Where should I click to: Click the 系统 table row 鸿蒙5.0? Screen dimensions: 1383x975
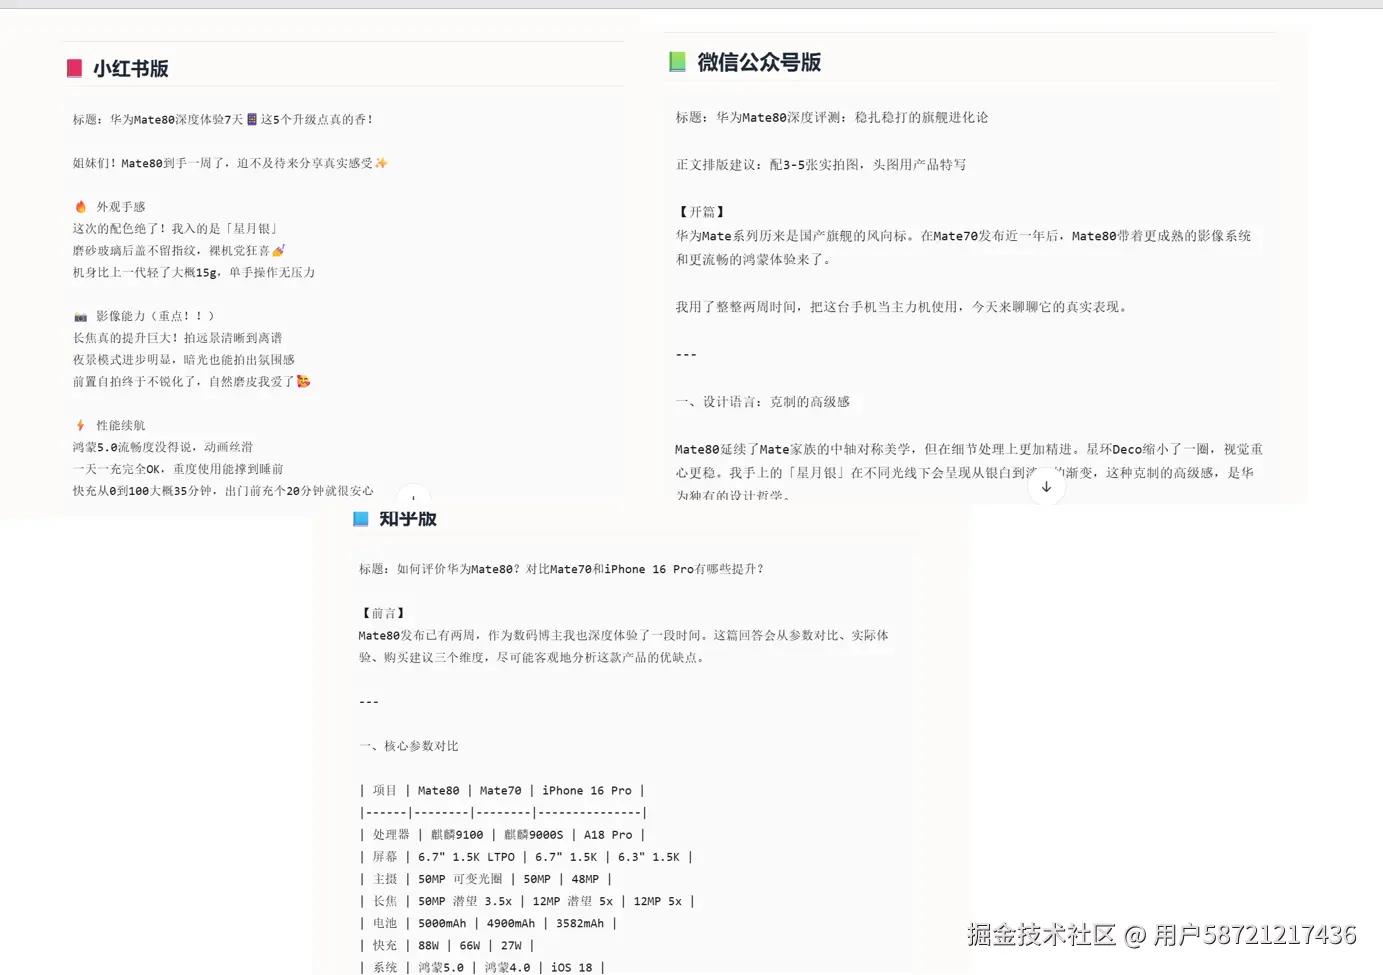(483, 967)
